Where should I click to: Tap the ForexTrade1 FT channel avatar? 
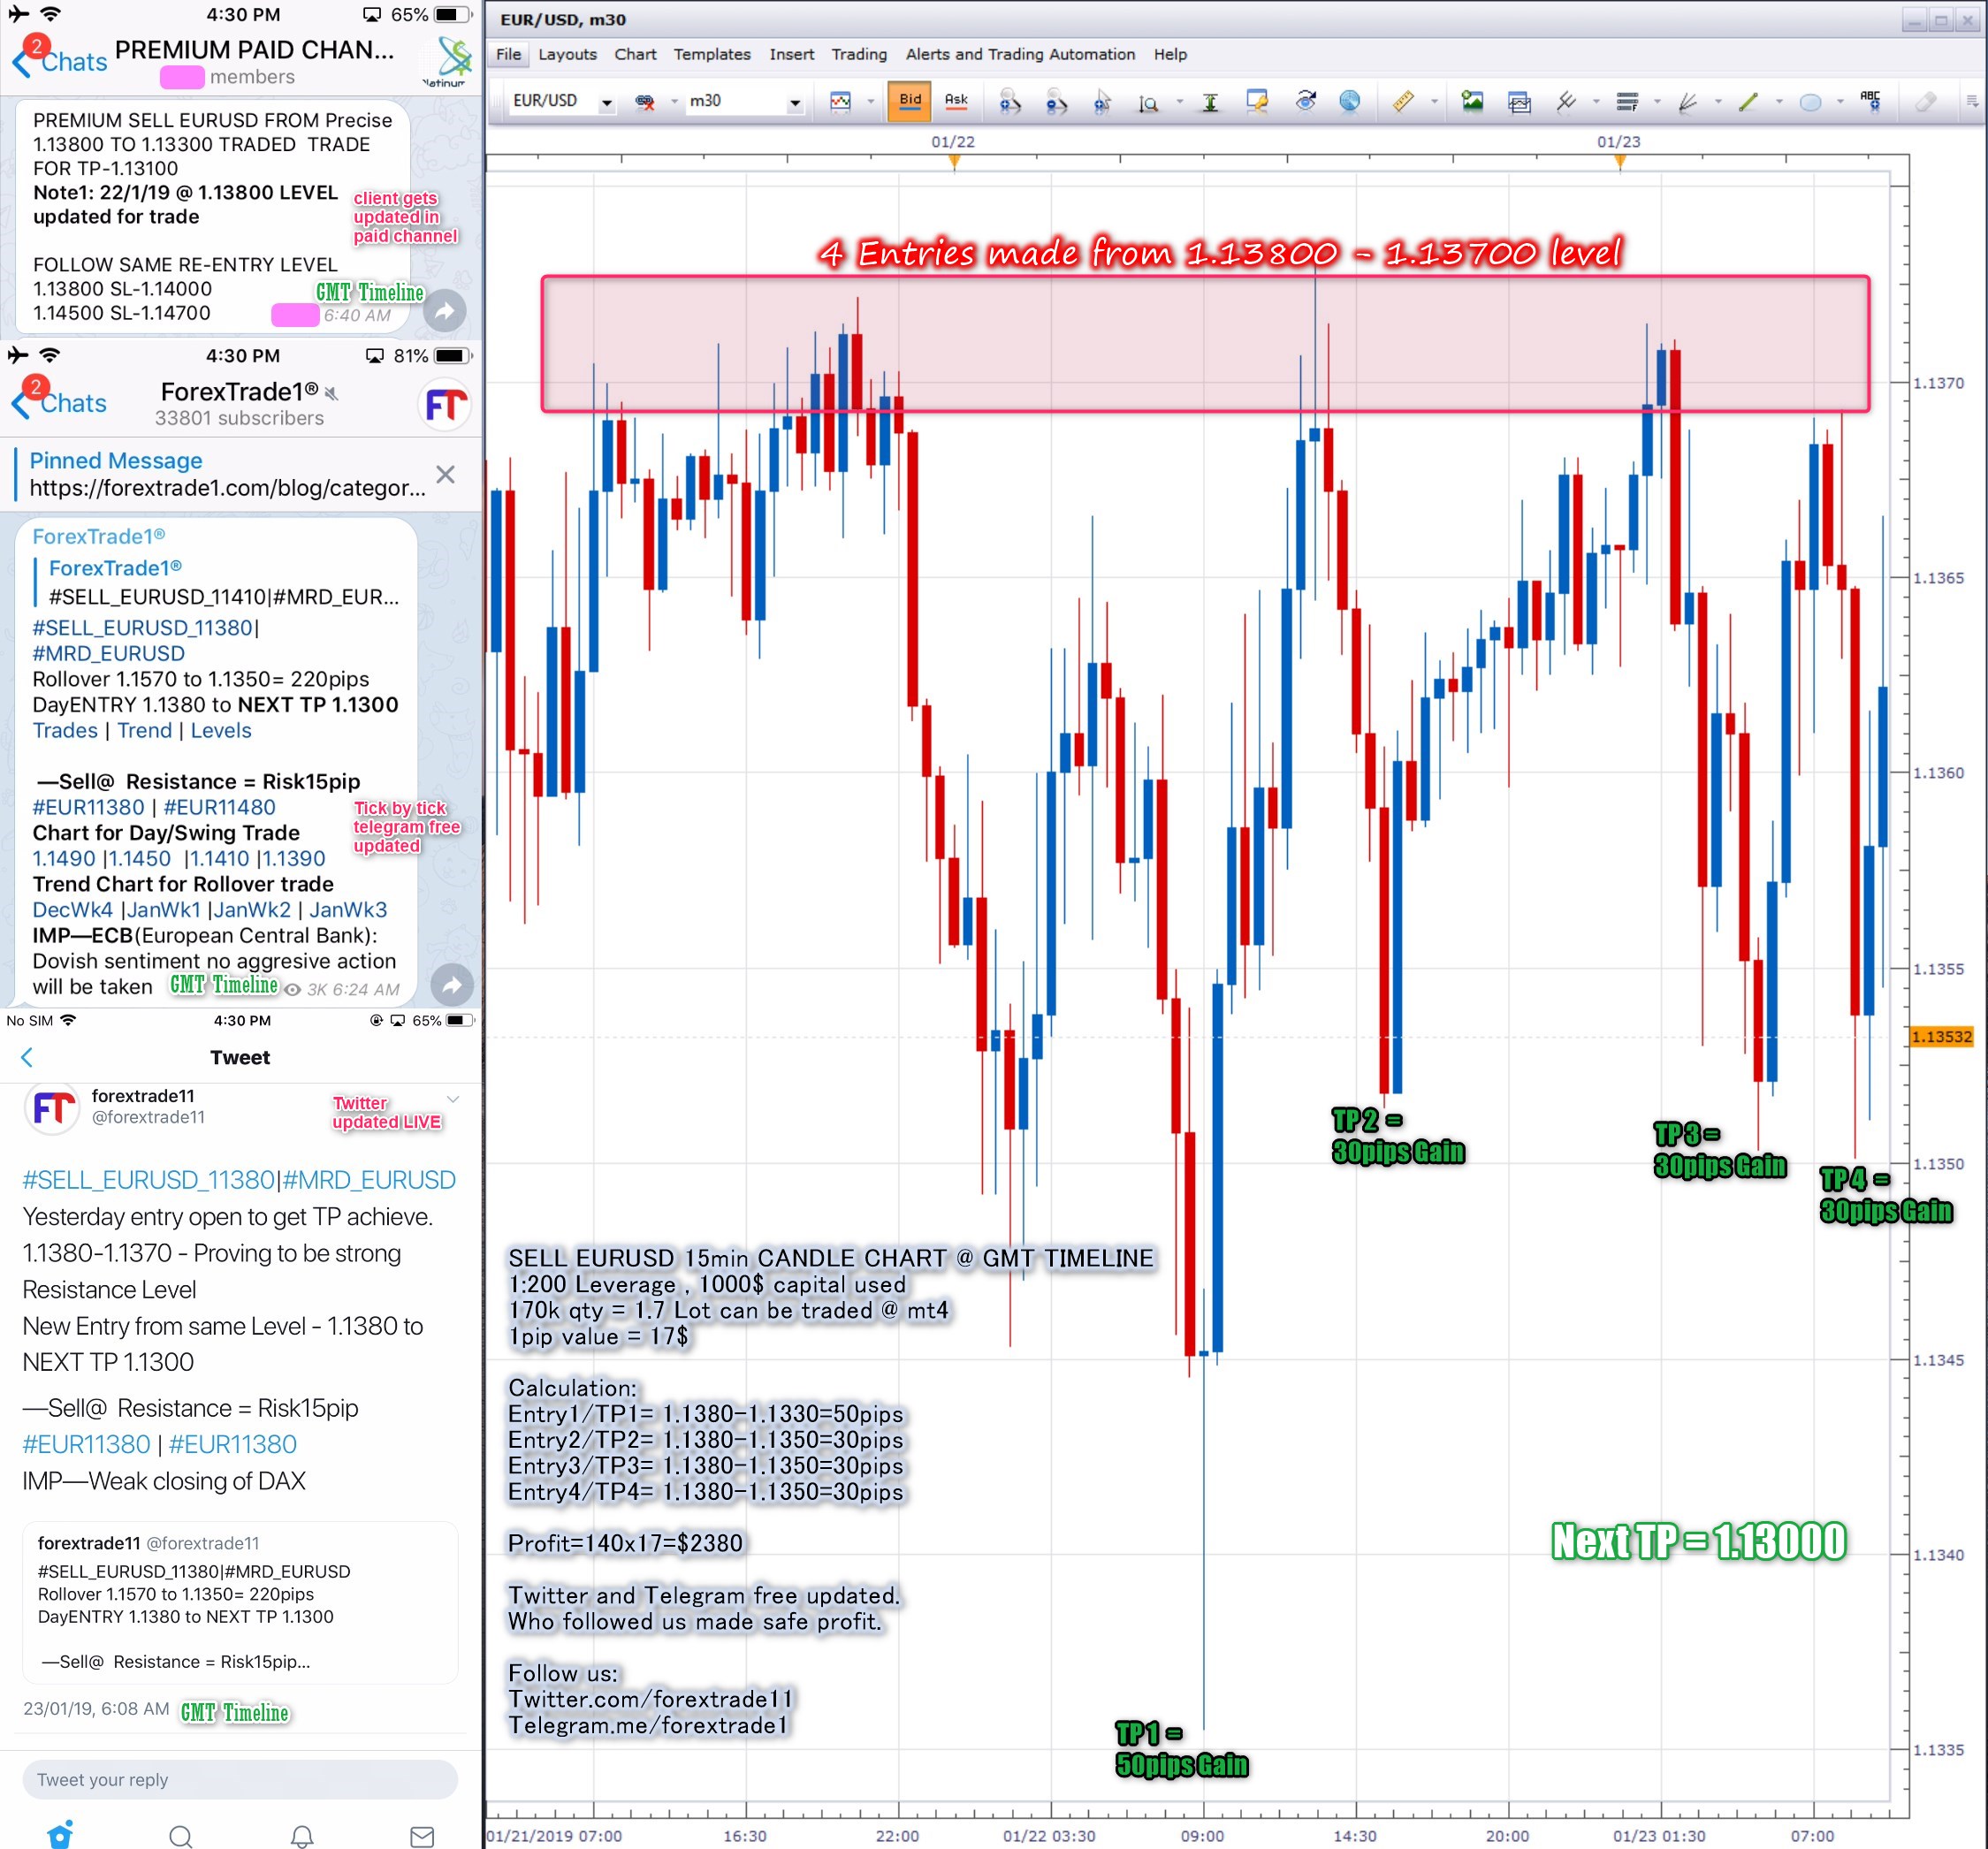point(444,405)
